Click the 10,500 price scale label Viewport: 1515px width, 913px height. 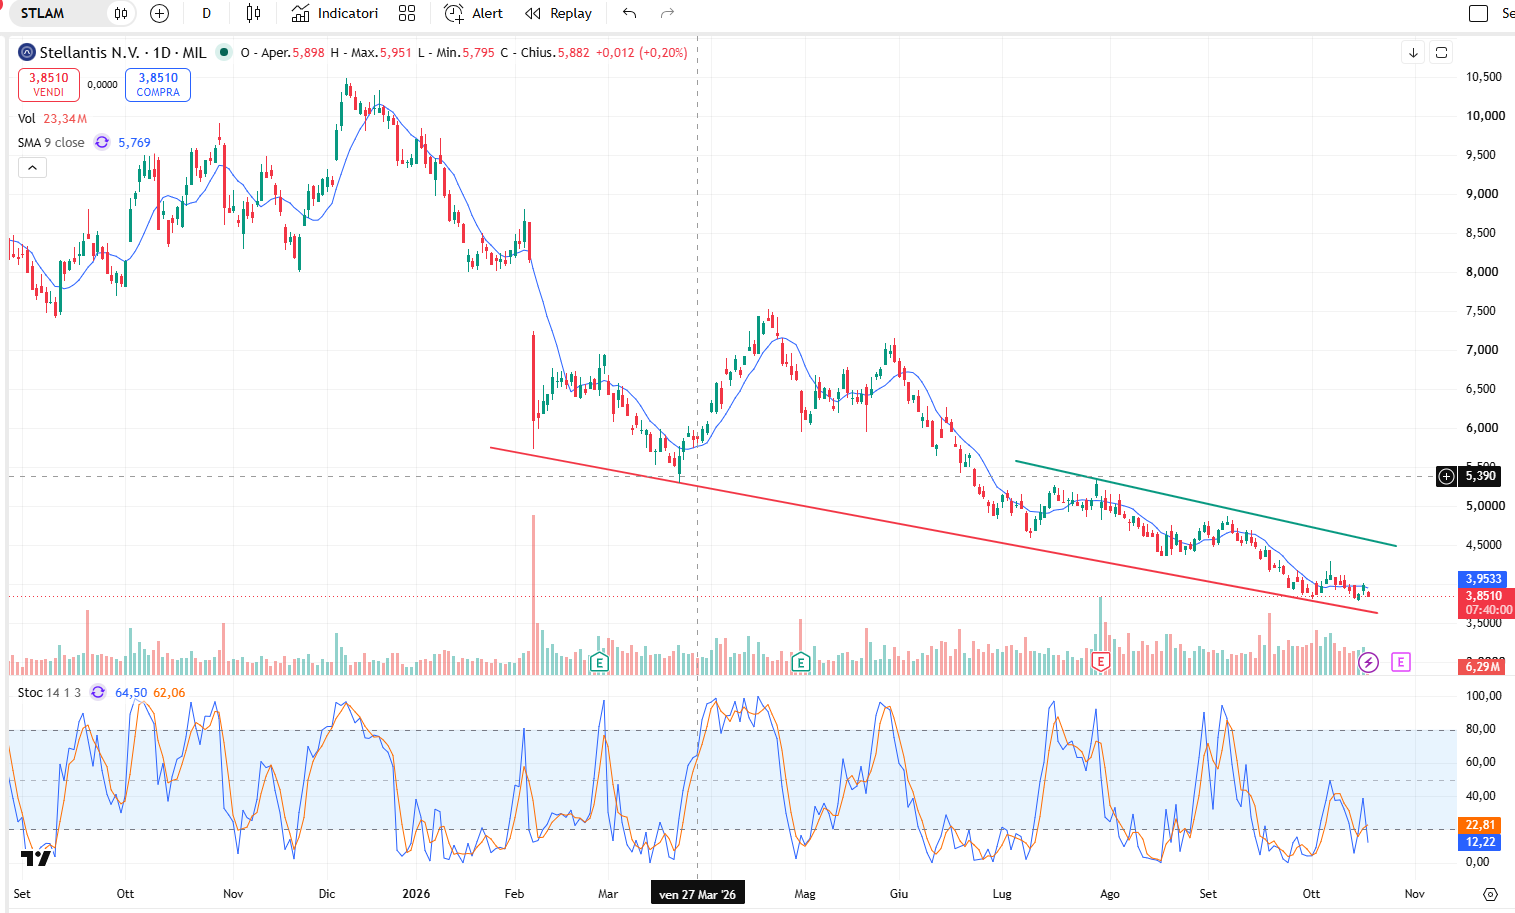pyautogui.click(x=1484, y=77)
